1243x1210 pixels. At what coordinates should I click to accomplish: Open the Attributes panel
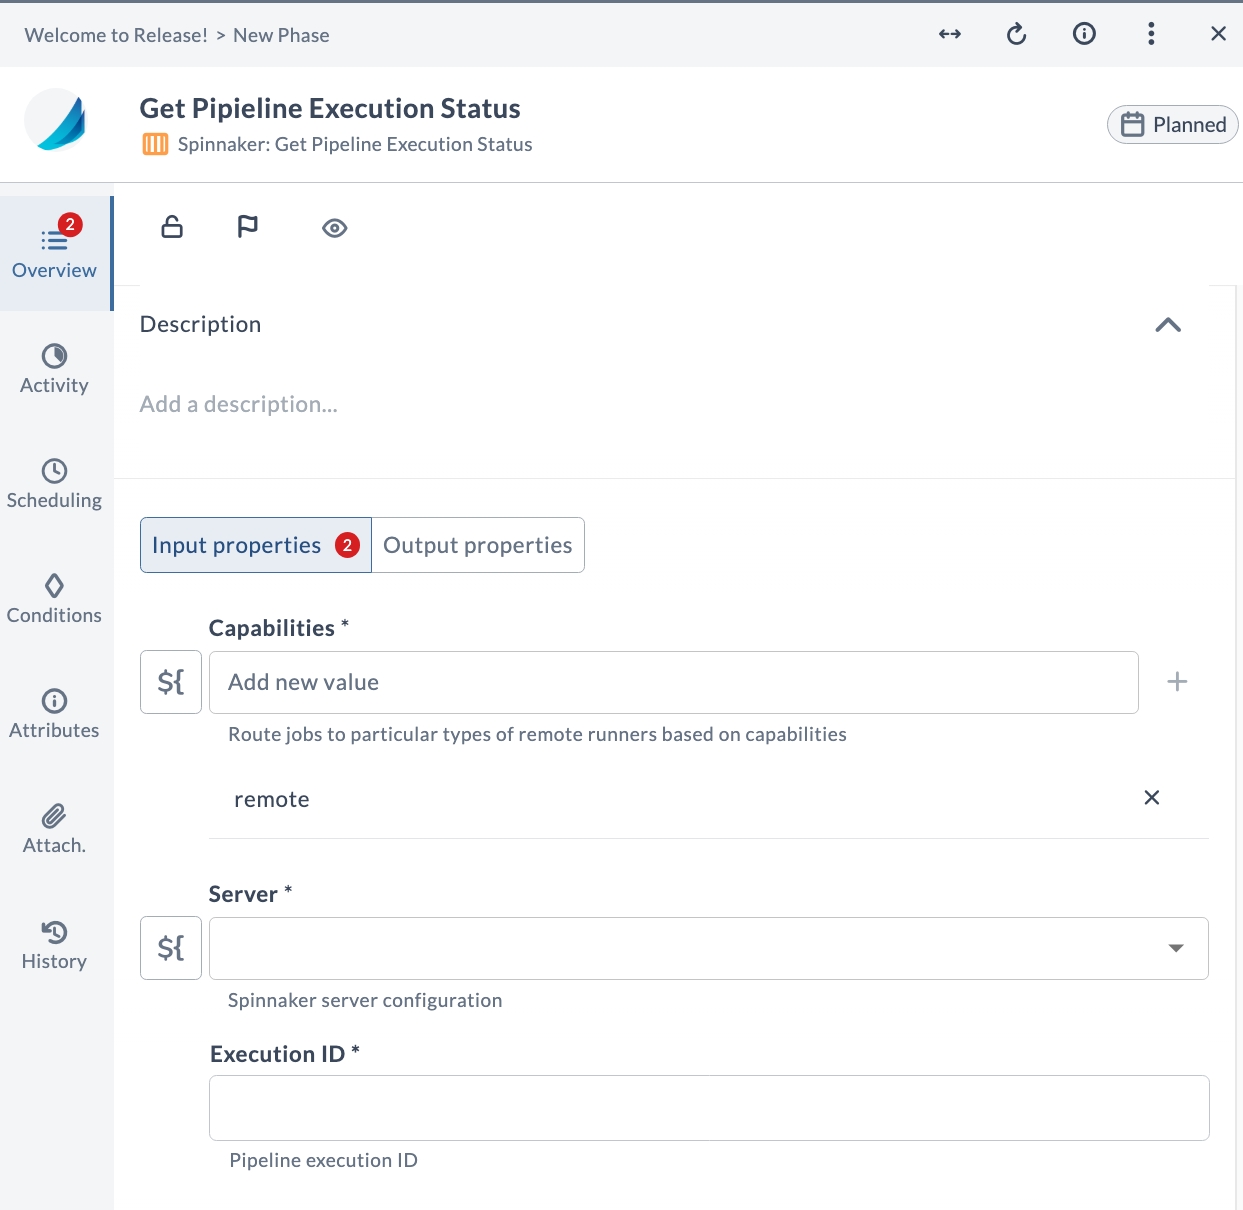(54, 715)
